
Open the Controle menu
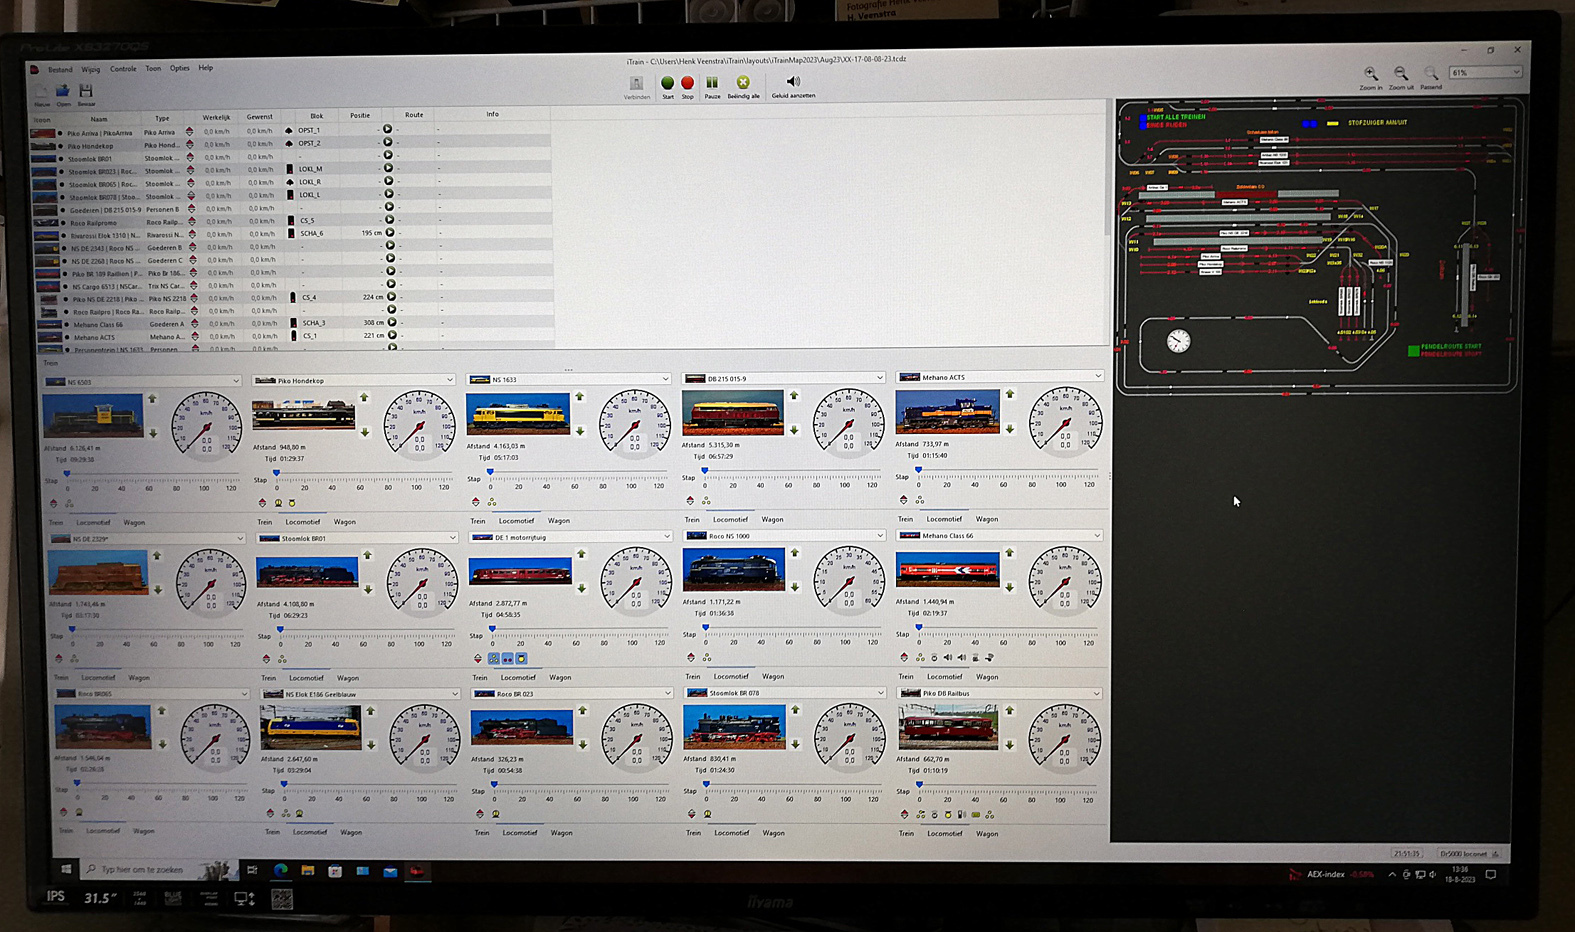point(123,69)
